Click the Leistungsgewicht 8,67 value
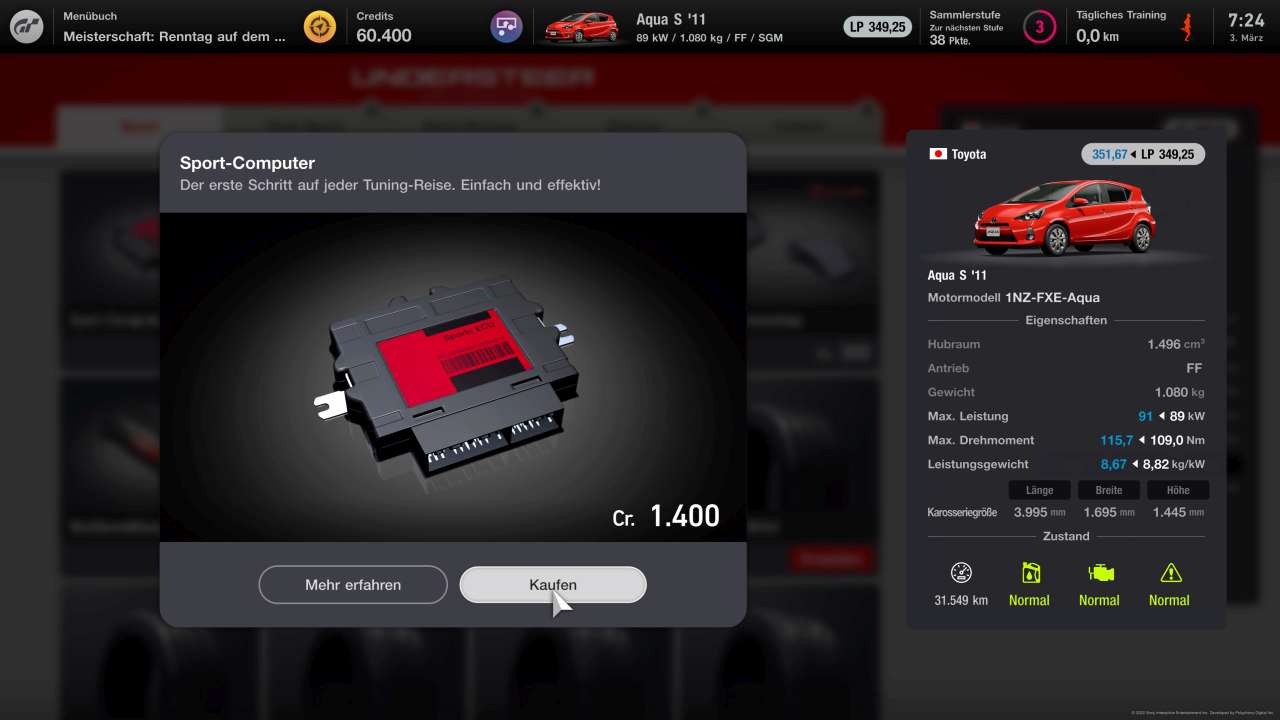 (1114, 464)
